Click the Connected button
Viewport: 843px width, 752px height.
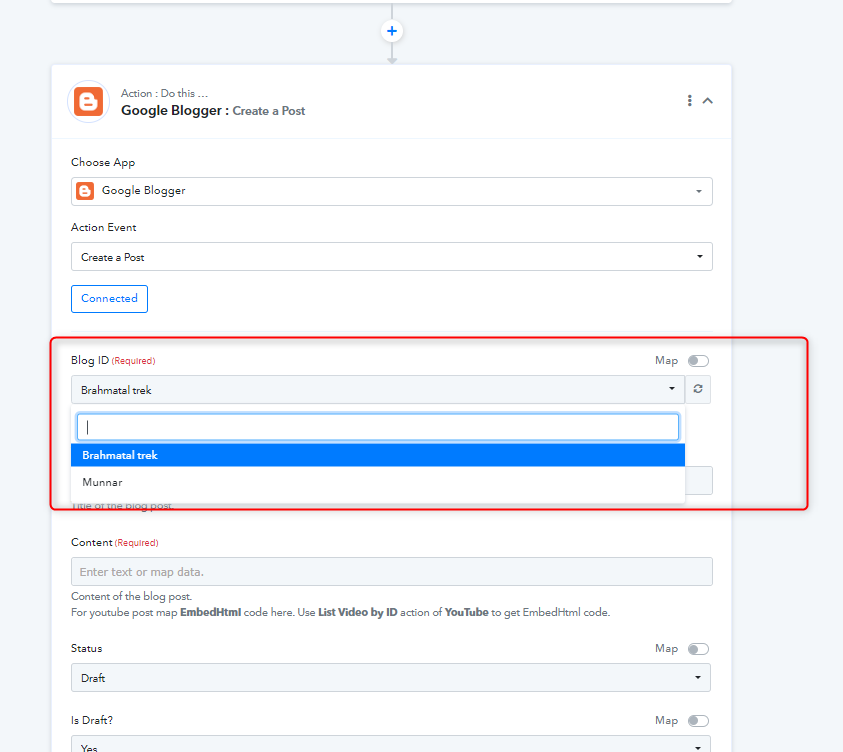[x=109, y=298]
